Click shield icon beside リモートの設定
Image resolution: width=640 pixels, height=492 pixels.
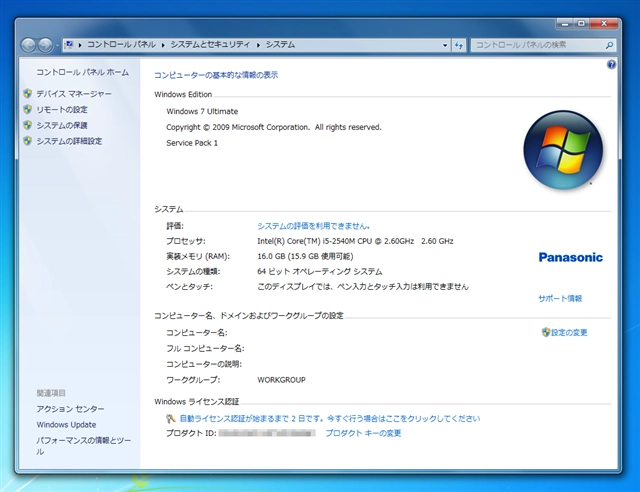27,109
